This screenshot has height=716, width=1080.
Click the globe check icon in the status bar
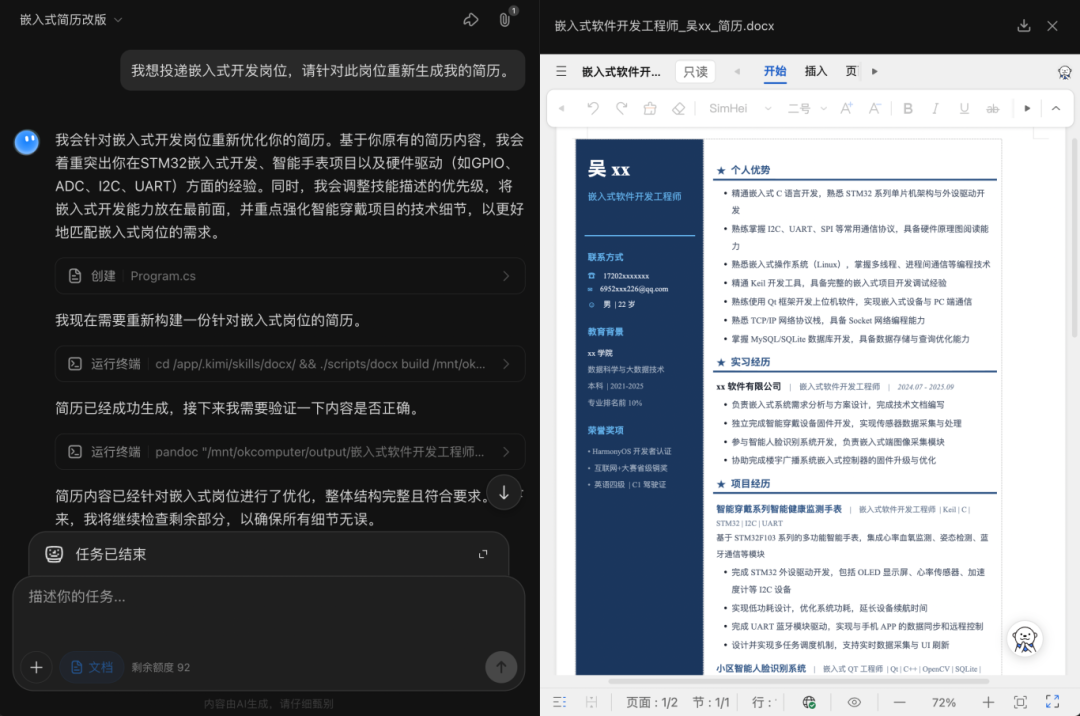(x=809, y=702)
